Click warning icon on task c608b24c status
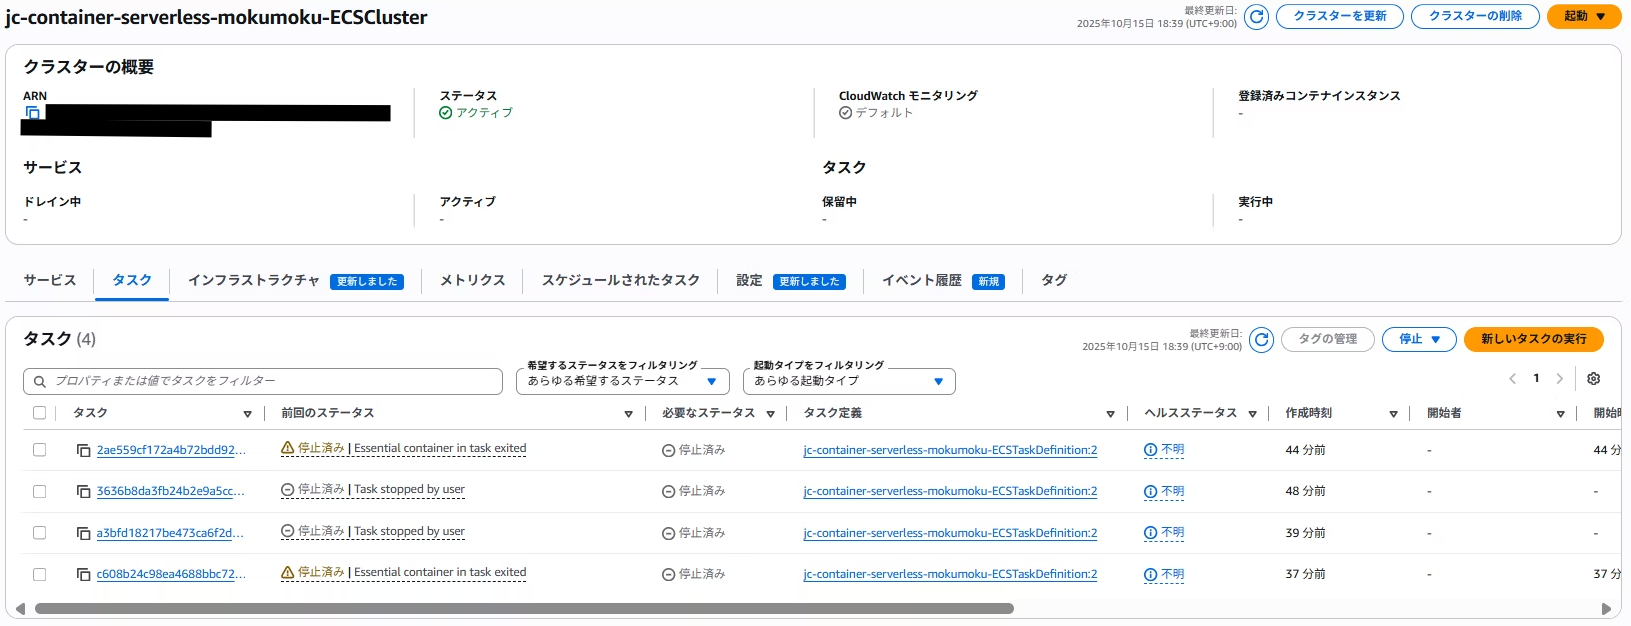Image resolution: width=1631 pixels, height=626 pixels. point(288,572)
